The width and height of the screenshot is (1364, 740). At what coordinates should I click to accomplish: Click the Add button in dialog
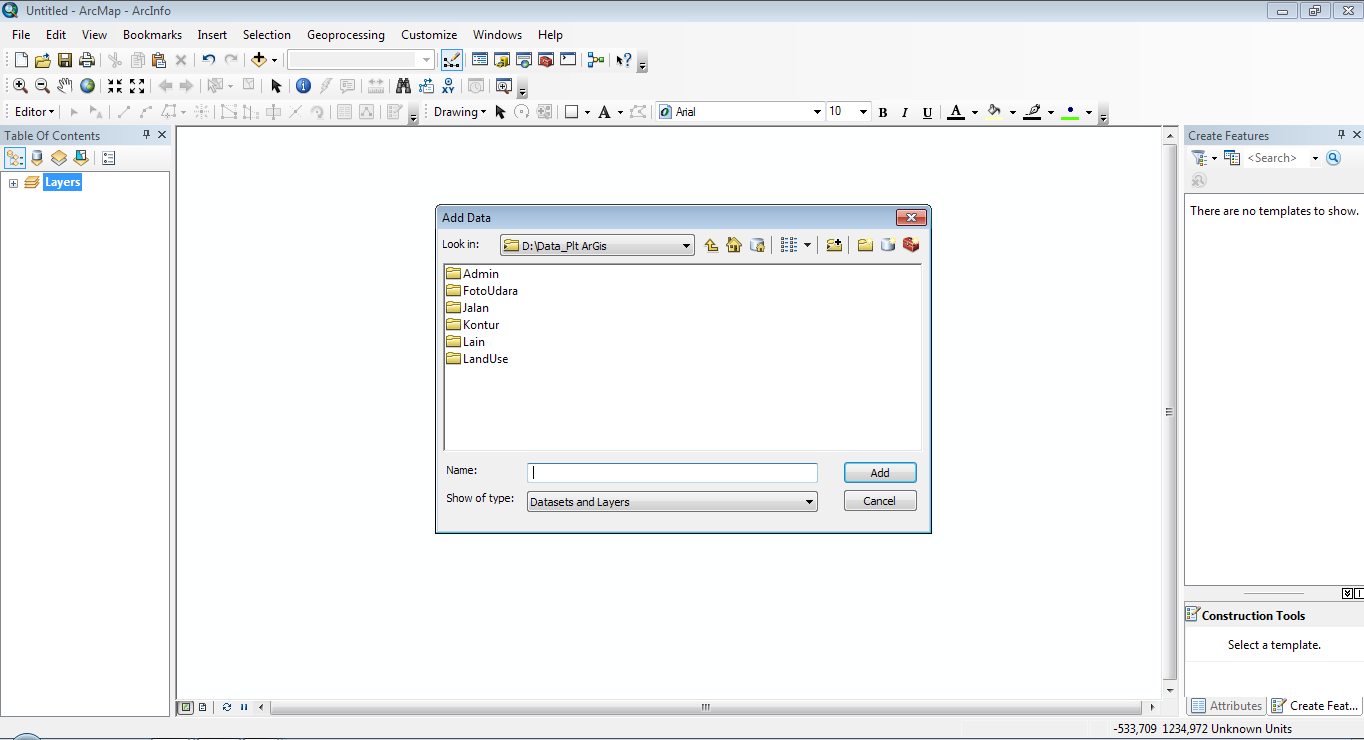(880, 473)
